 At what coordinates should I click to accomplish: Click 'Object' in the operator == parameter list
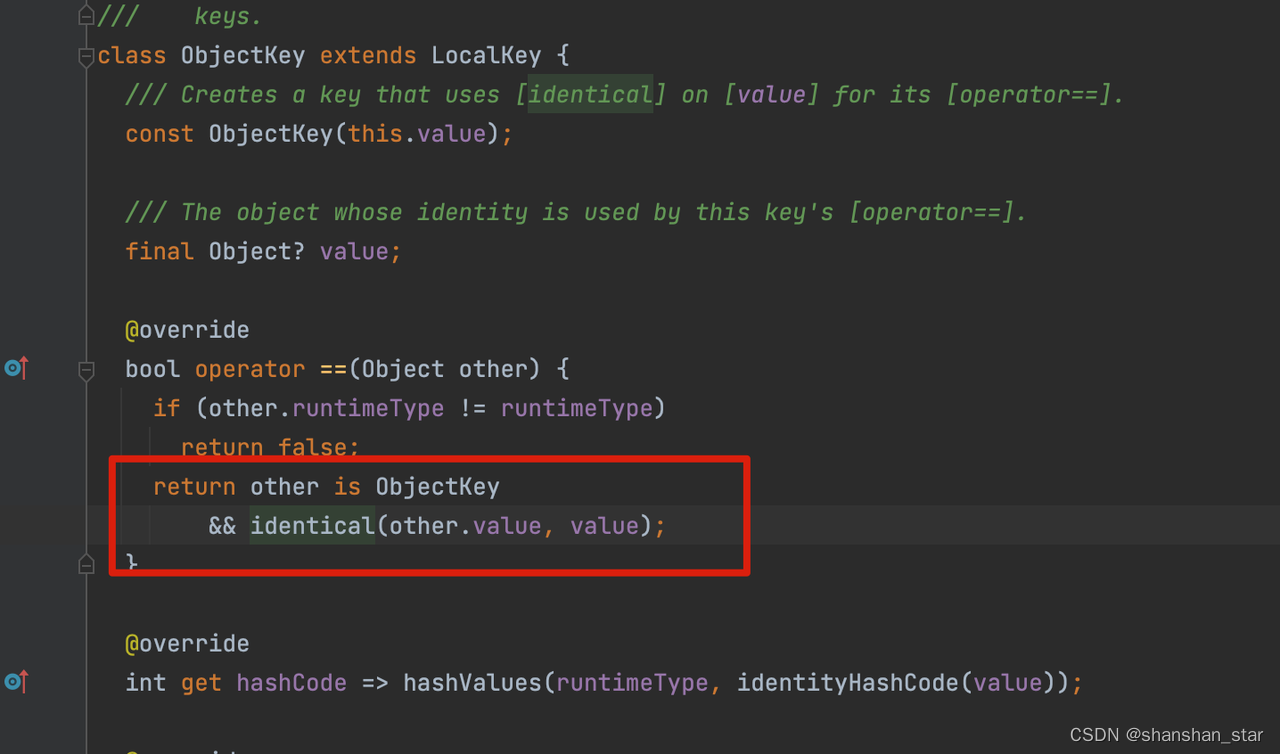point(403,369)
